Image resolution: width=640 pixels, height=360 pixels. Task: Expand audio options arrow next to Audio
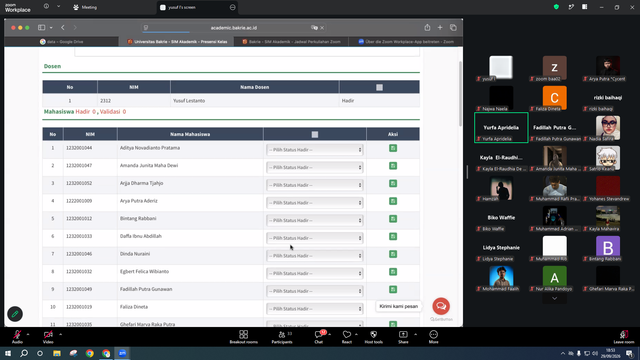point(28,334)
